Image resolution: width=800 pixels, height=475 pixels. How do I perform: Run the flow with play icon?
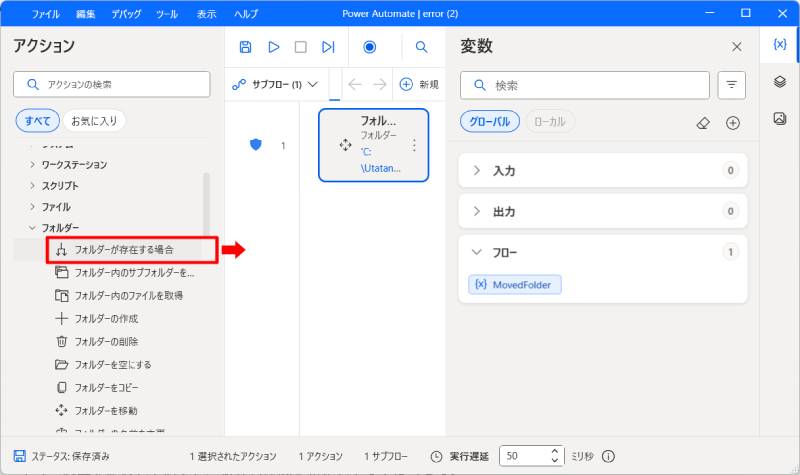(x=273, y=47)
